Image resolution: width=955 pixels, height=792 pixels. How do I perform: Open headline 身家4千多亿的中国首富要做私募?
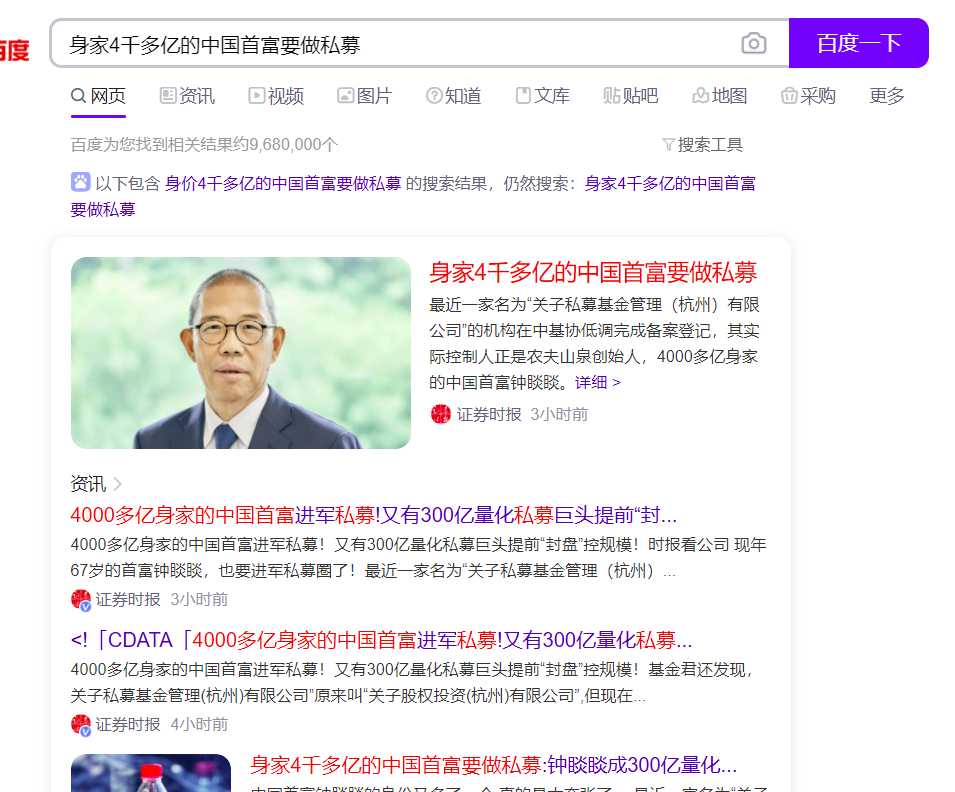(x=593, y=272)
